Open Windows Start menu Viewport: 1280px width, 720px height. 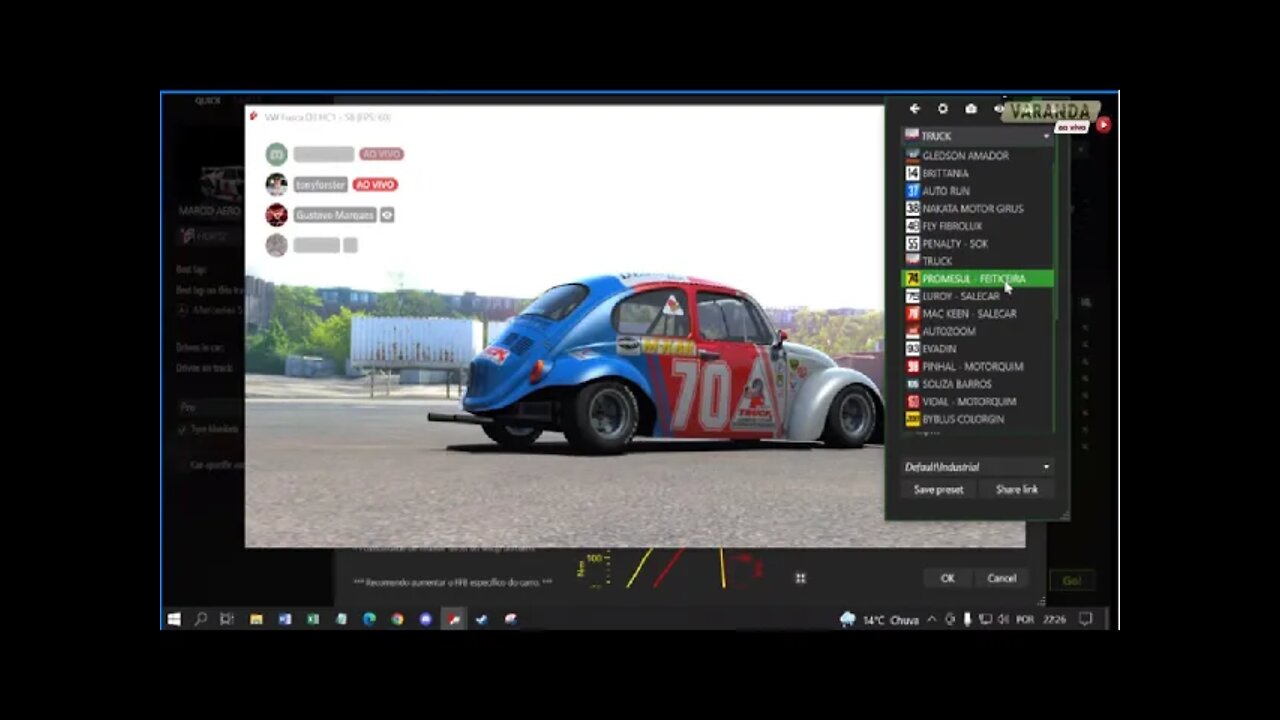pos(174,619)
